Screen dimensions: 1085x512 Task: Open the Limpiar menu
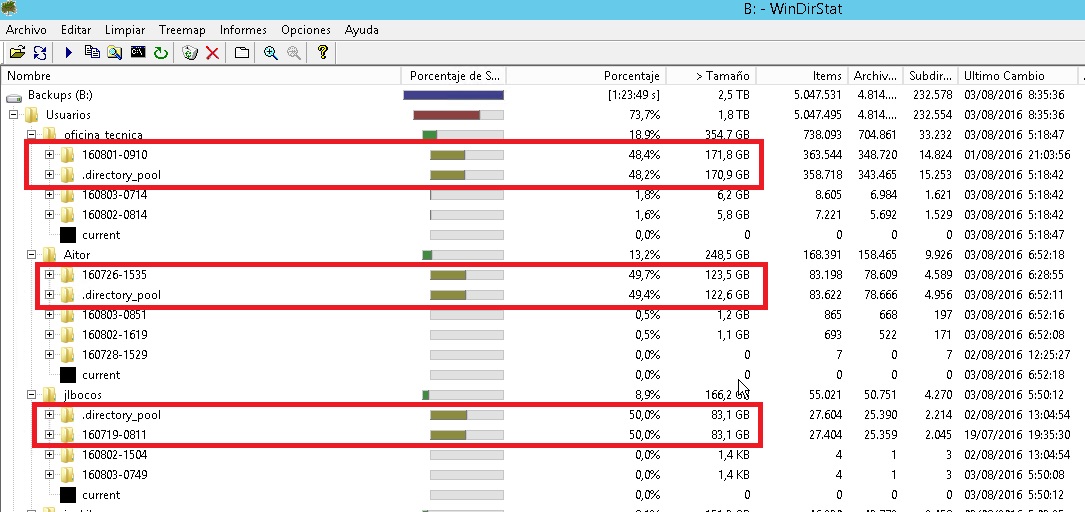124,30
